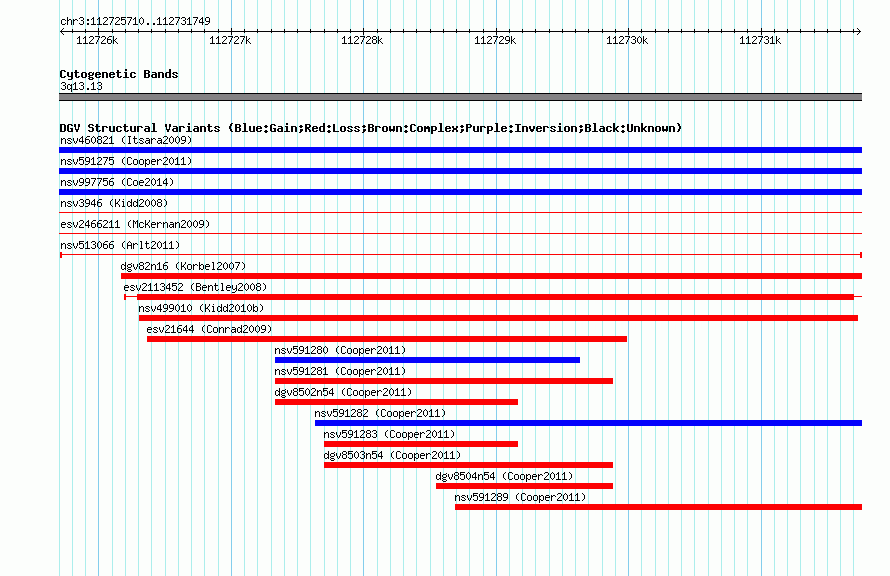Select the blue nsv997756 gain bar
The image size is (890, 576).
pyautogui.click(x=460, y=192)
